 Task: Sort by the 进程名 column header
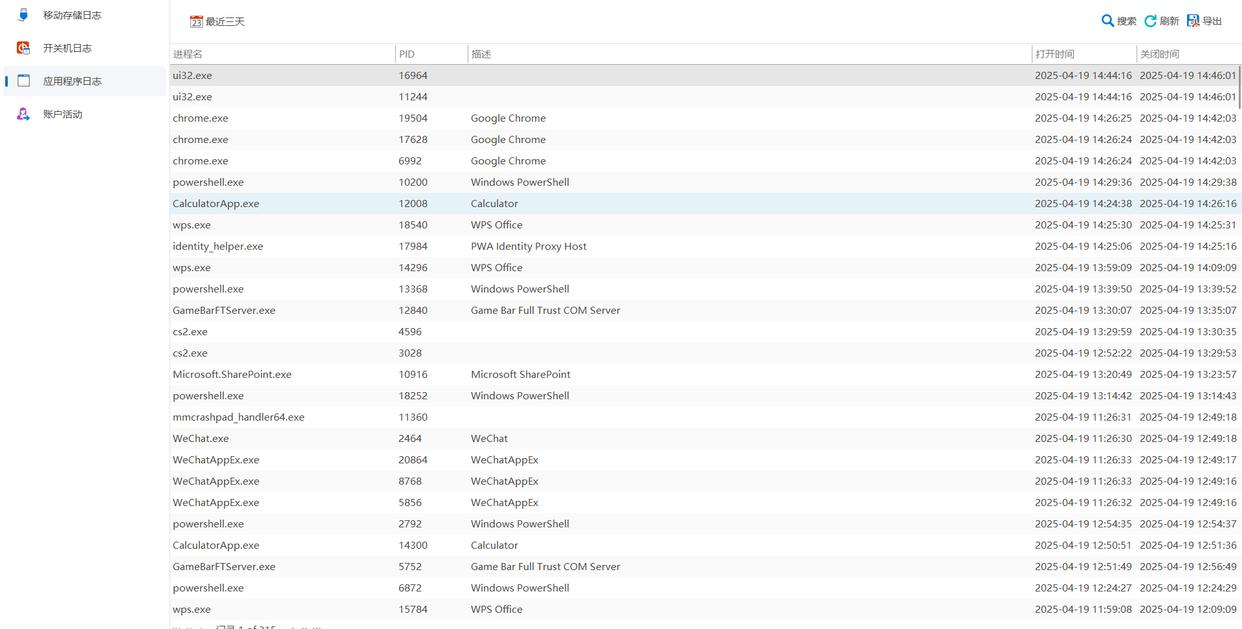tap(187, 54)
